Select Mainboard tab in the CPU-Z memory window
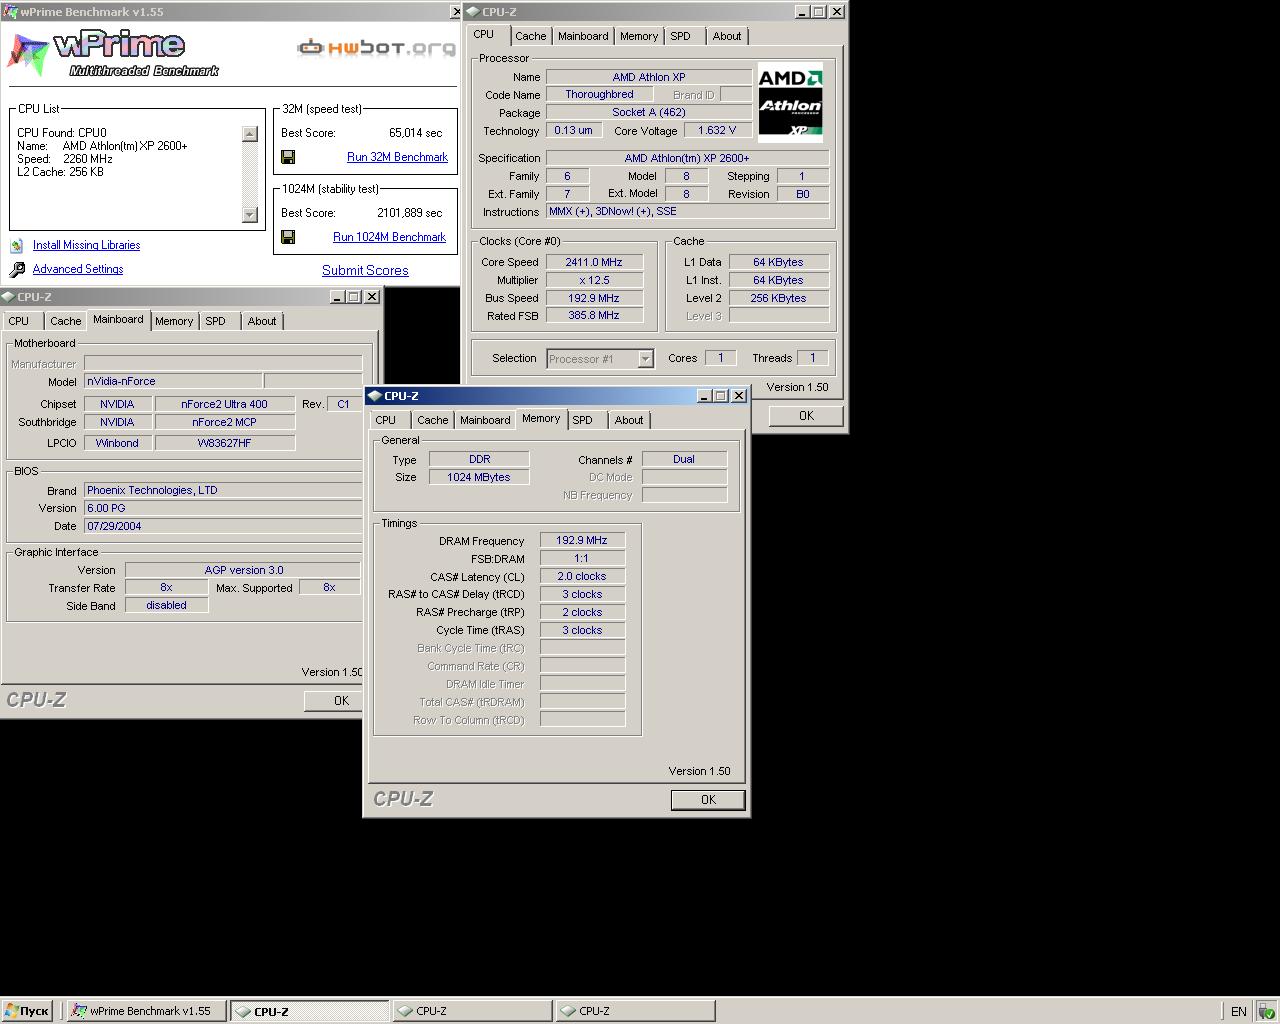This screenshot has height=1024, width=1280. tap(485, 420)
